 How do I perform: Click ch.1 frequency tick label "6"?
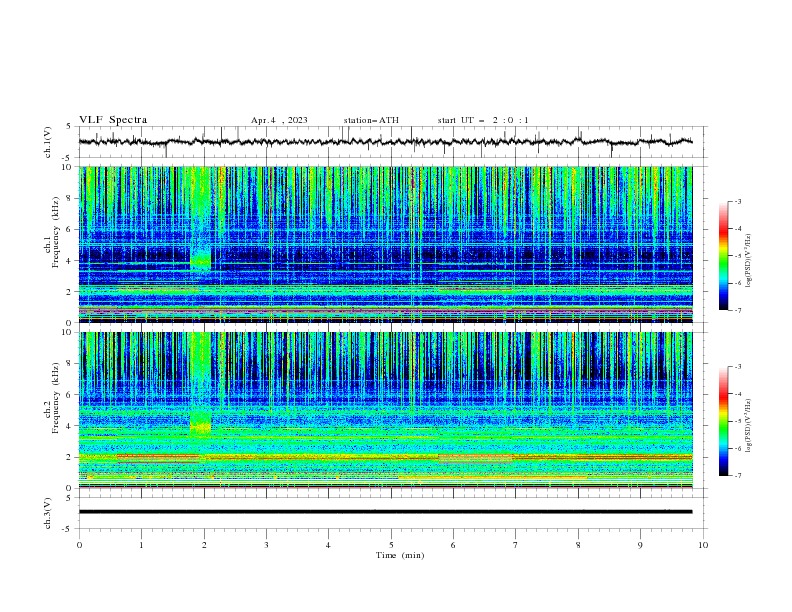click(x=71, y=229)
